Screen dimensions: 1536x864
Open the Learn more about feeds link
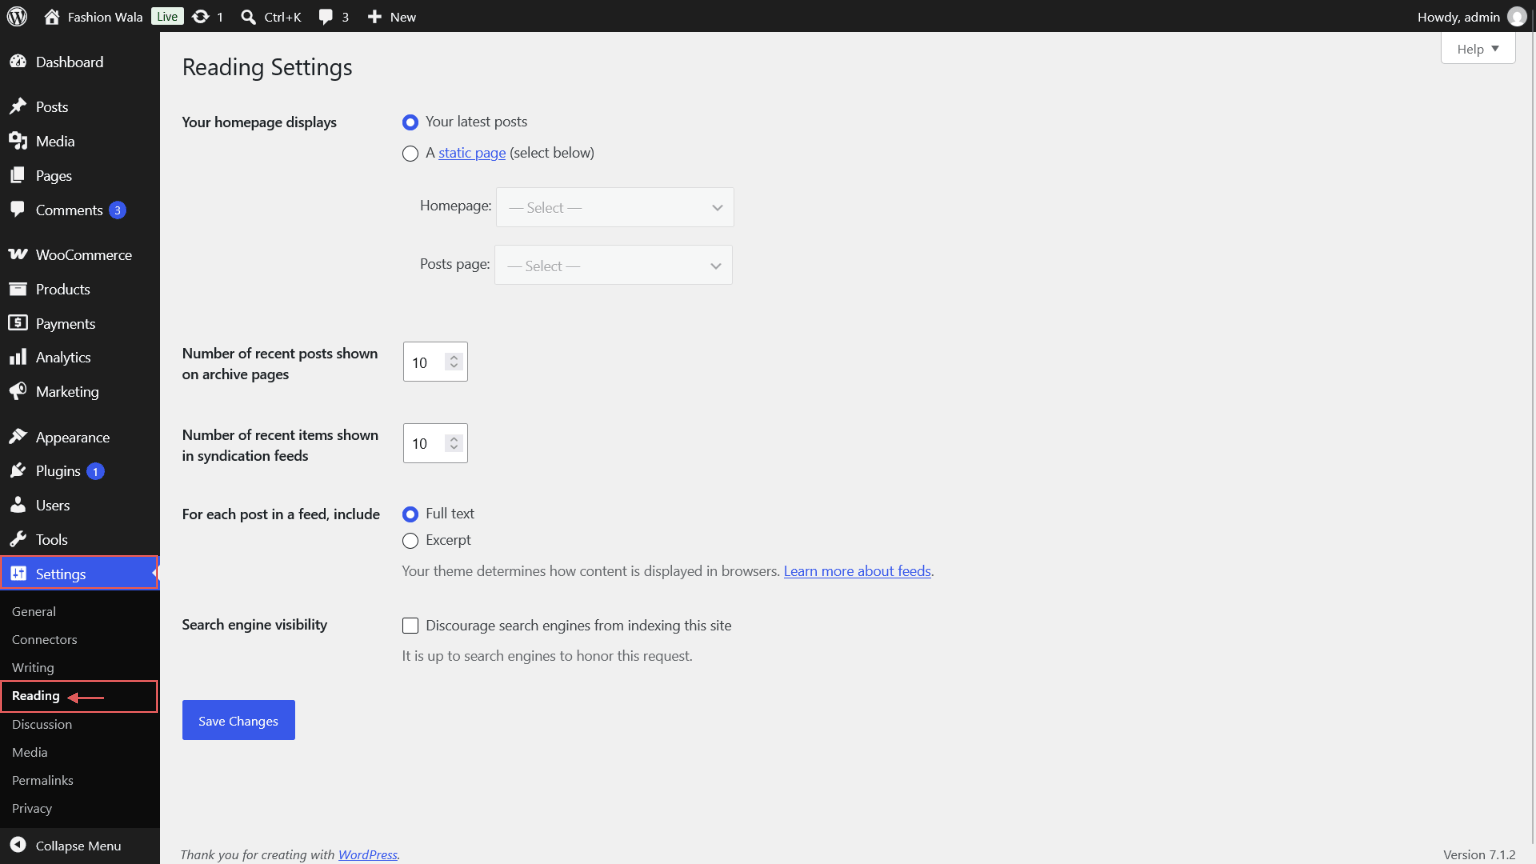click(857, 571)
